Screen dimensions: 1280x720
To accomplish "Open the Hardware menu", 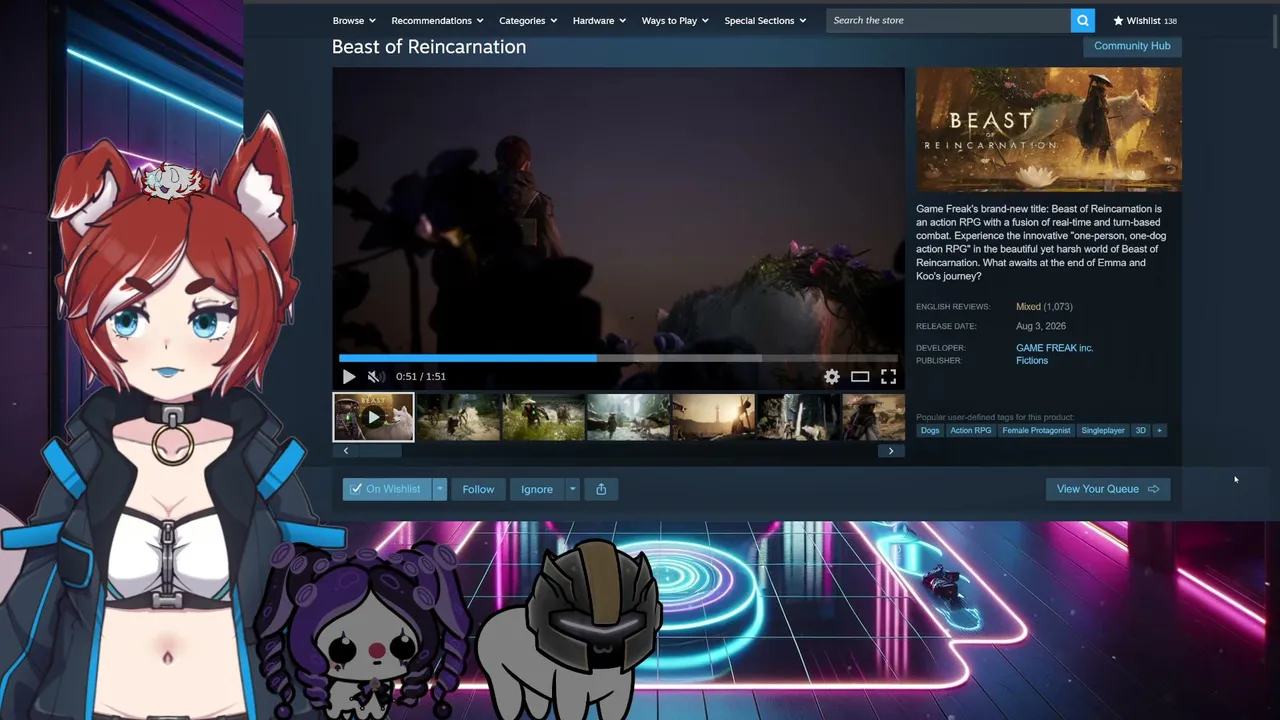I will pos(599,20).
